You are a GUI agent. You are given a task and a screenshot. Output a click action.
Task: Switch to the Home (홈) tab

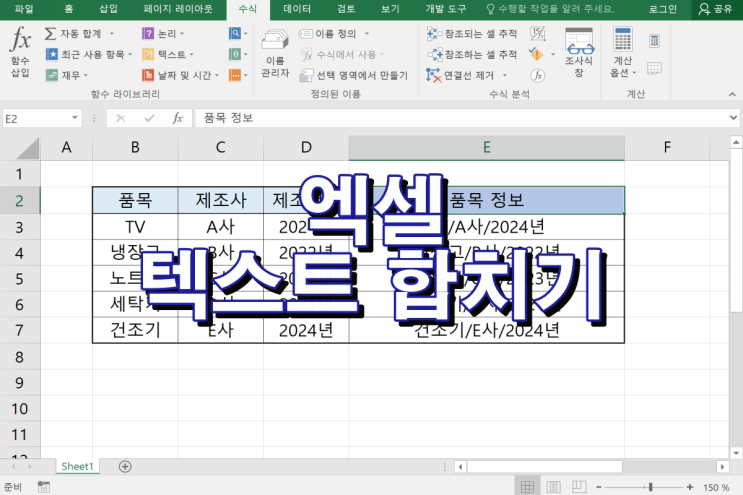(69, 9)
